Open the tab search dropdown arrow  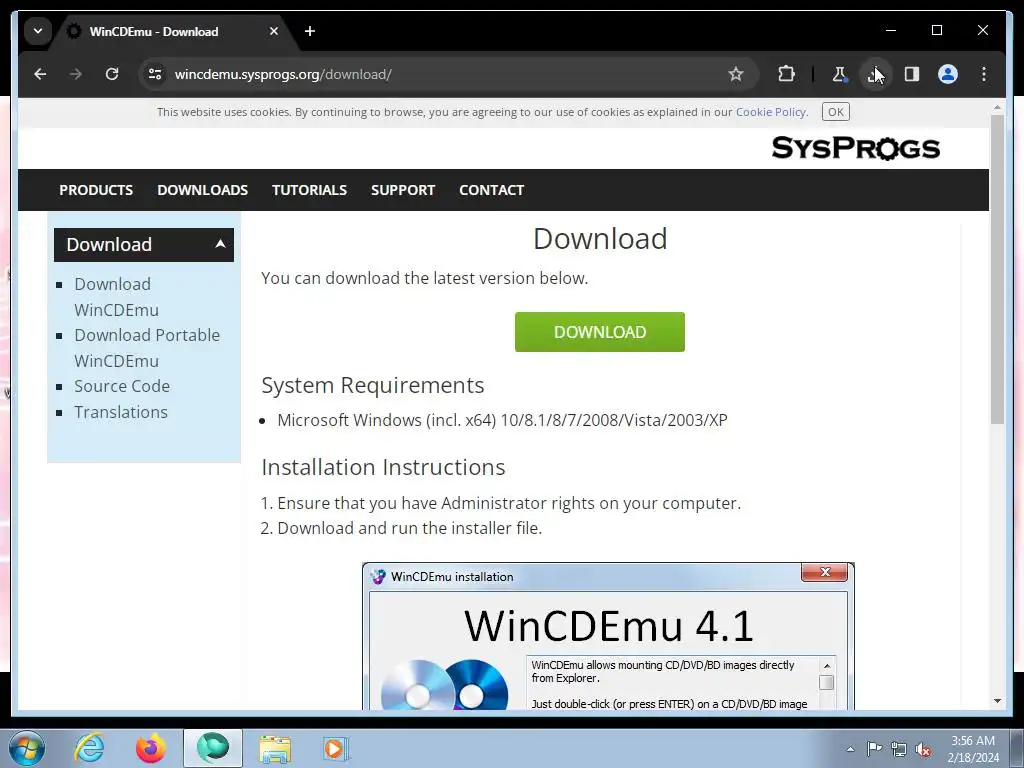point(38,31)
